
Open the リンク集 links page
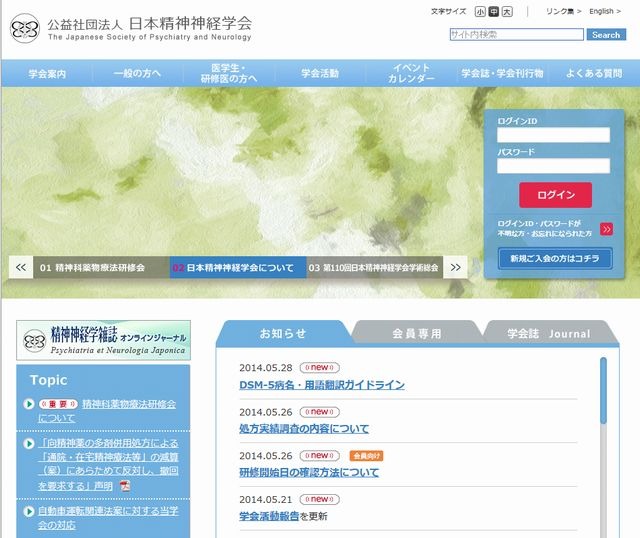coord(563,11)
